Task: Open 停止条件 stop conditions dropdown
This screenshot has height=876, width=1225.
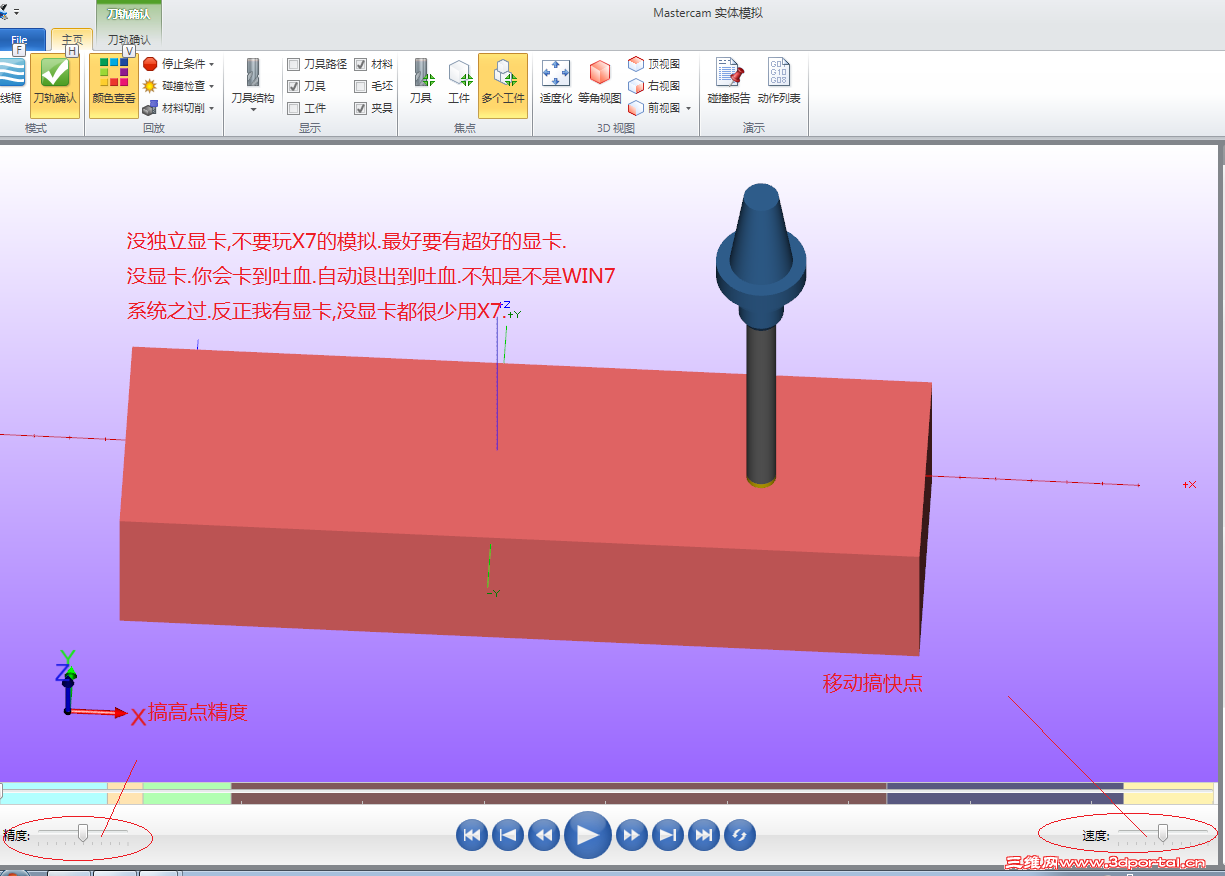Action: 178,64
